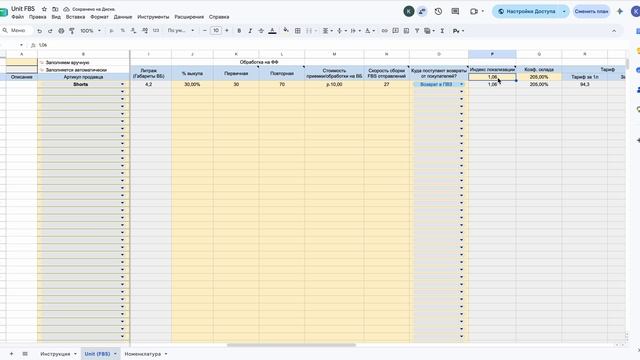
Task: Increase decimal places icon
Action: pos(145,31)
